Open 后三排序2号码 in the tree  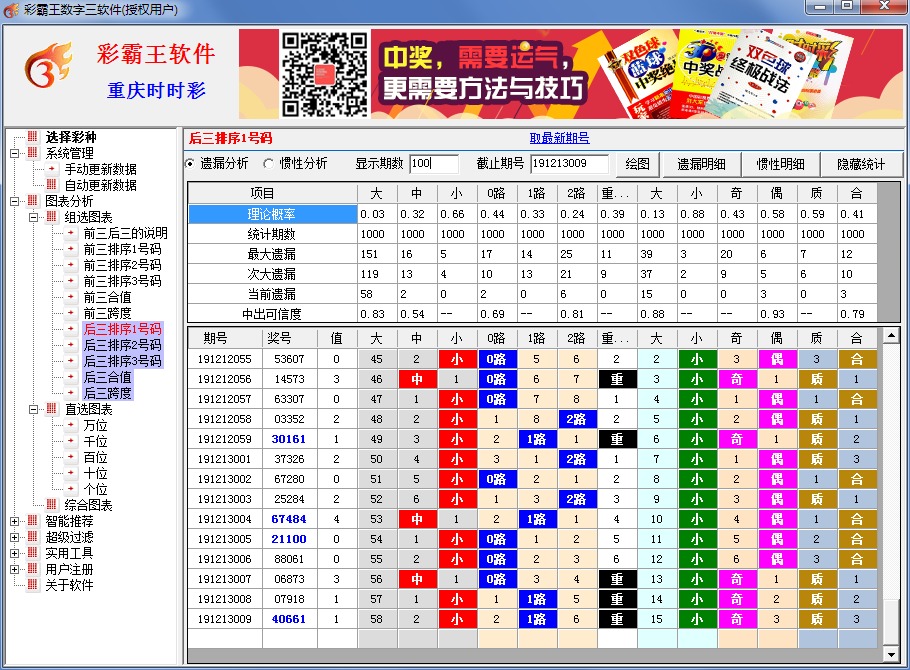coord(121,345)
